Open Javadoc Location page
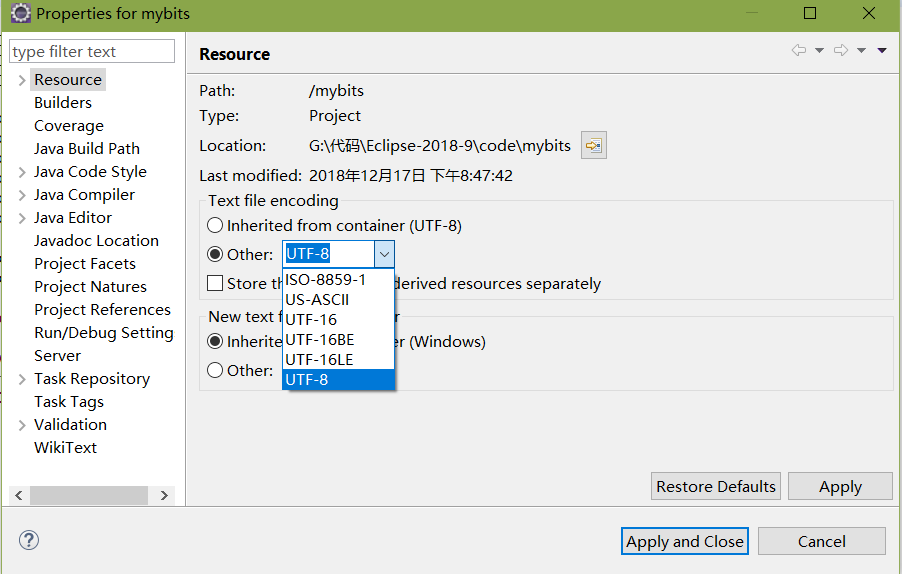Viewport: 902px width, 574px height. (96, 240)
